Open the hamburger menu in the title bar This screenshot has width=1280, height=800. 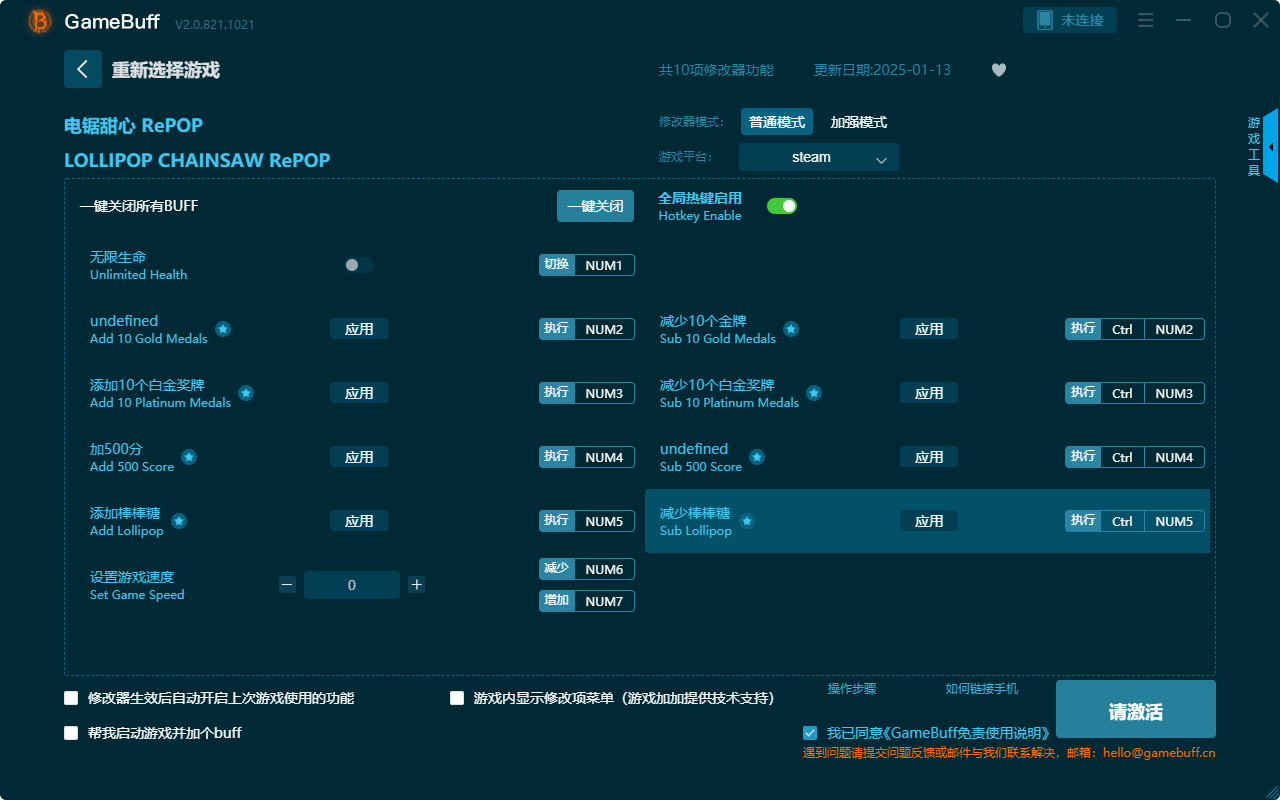(x=1145, y=20)
